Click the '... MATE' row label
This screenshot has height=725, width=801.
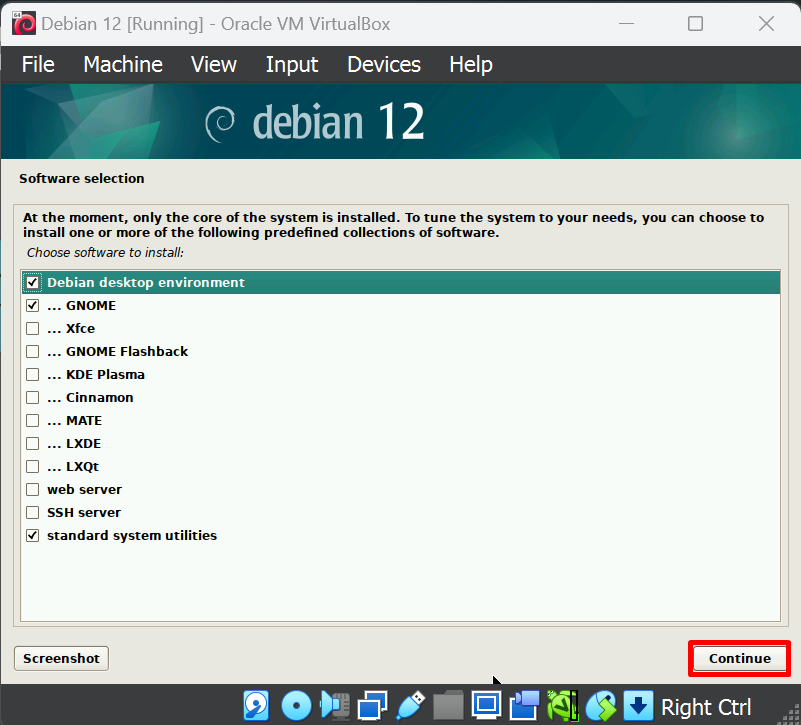coord(75,420)
